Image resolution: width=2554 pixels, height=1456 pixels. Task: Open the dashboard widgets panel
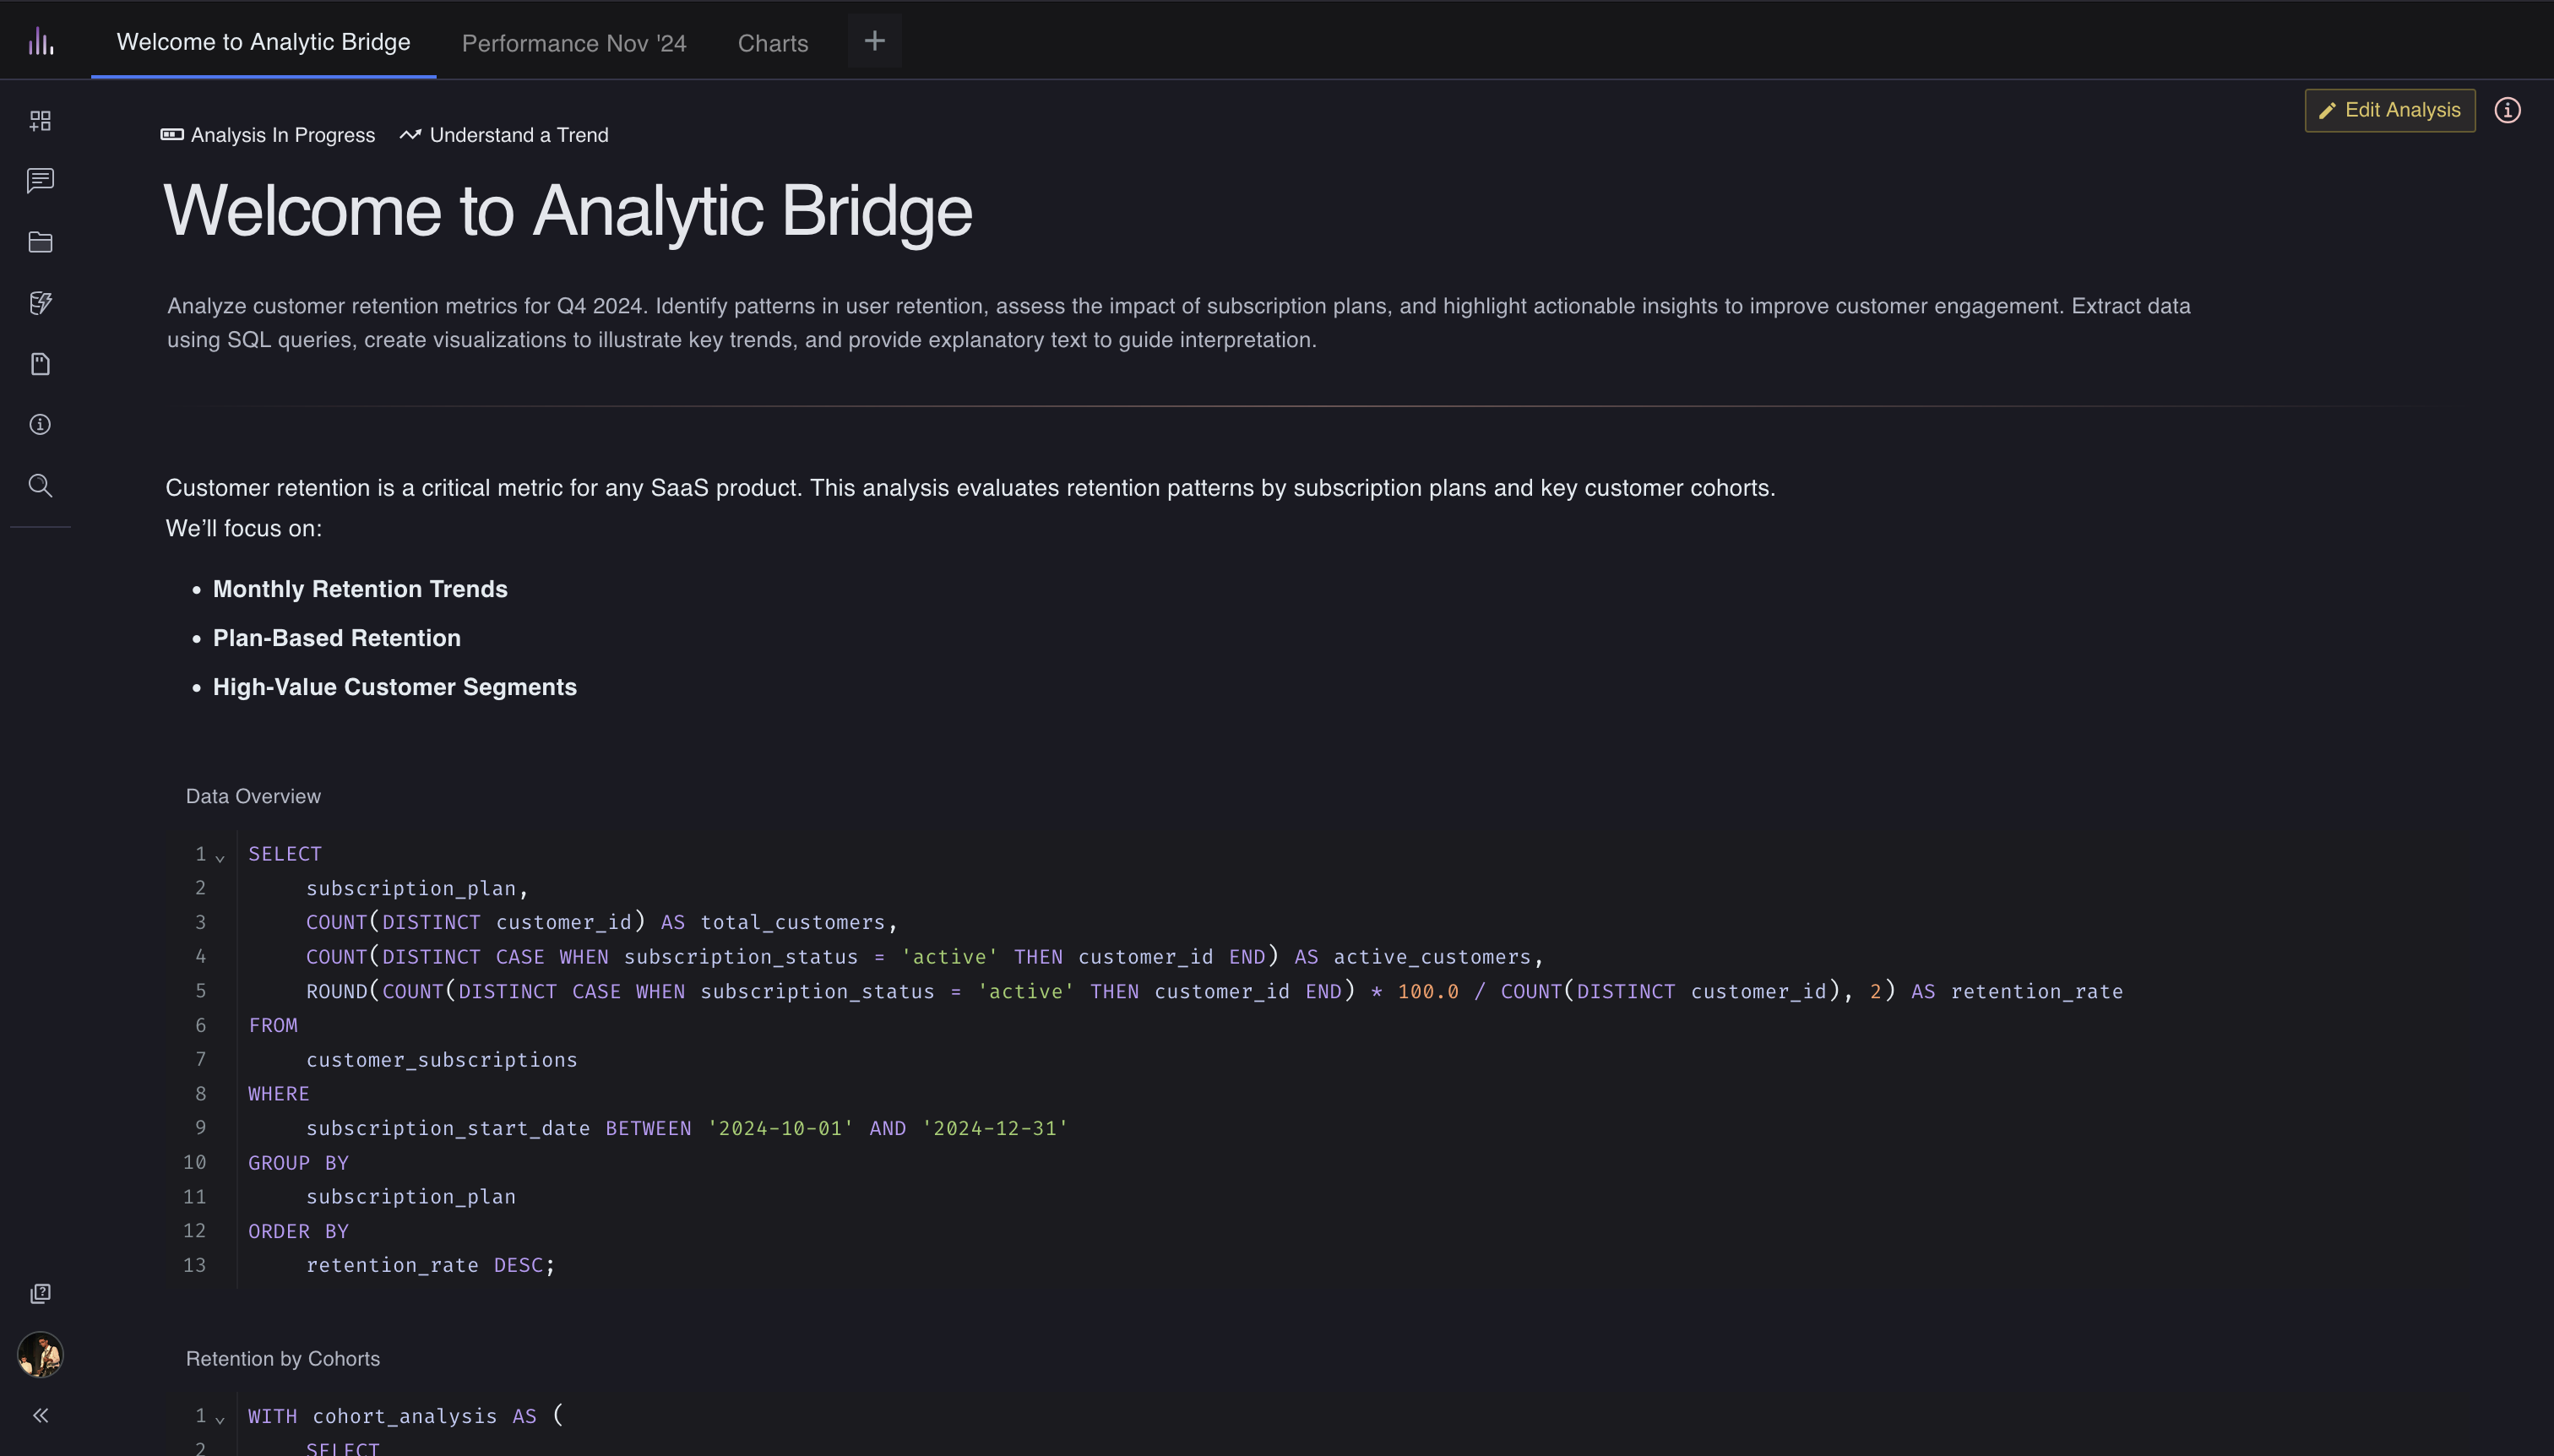(x=40, y=120)
